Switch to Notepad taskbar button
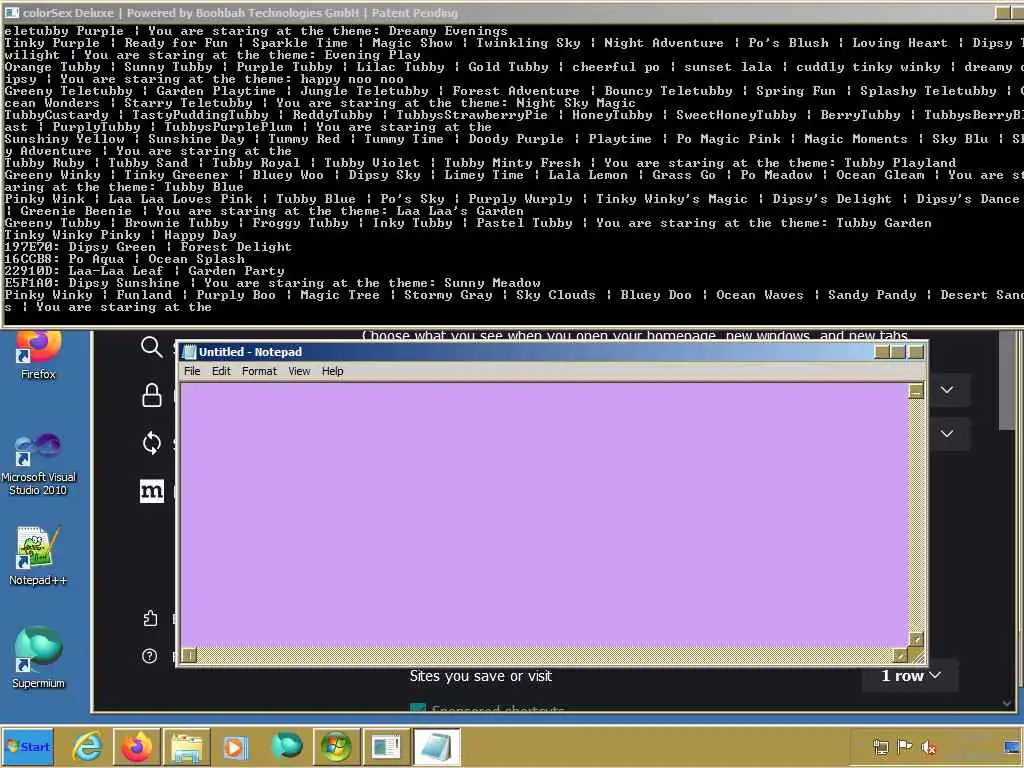Viewport: 1024px width, 768px height. point(436,746)
